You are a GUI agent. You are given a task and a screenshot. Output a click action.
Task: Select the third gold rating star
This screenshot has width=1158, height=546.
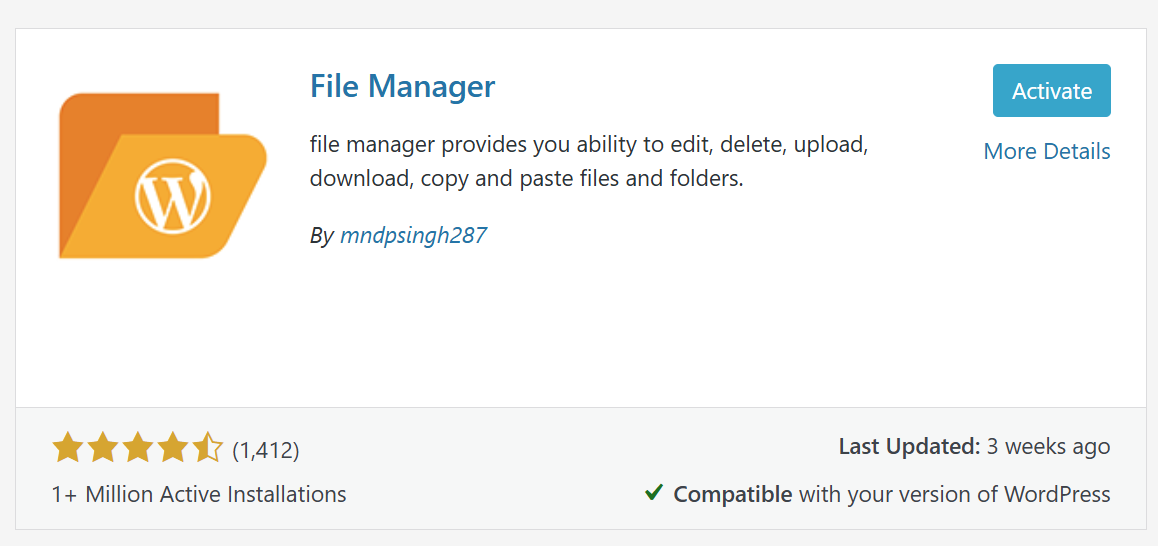[137, 449]
